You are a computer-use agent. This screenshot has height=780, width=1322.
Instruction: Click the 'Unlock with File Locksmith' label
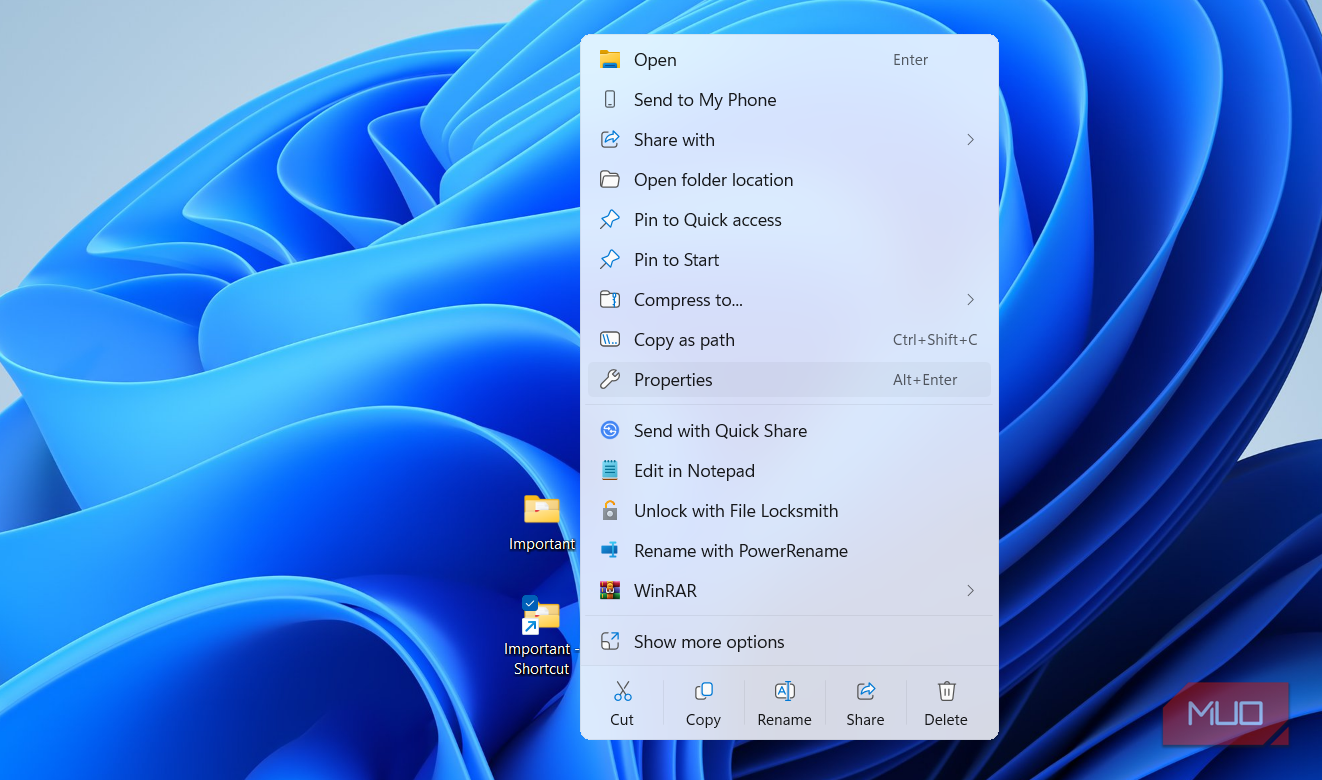(736, 511)
